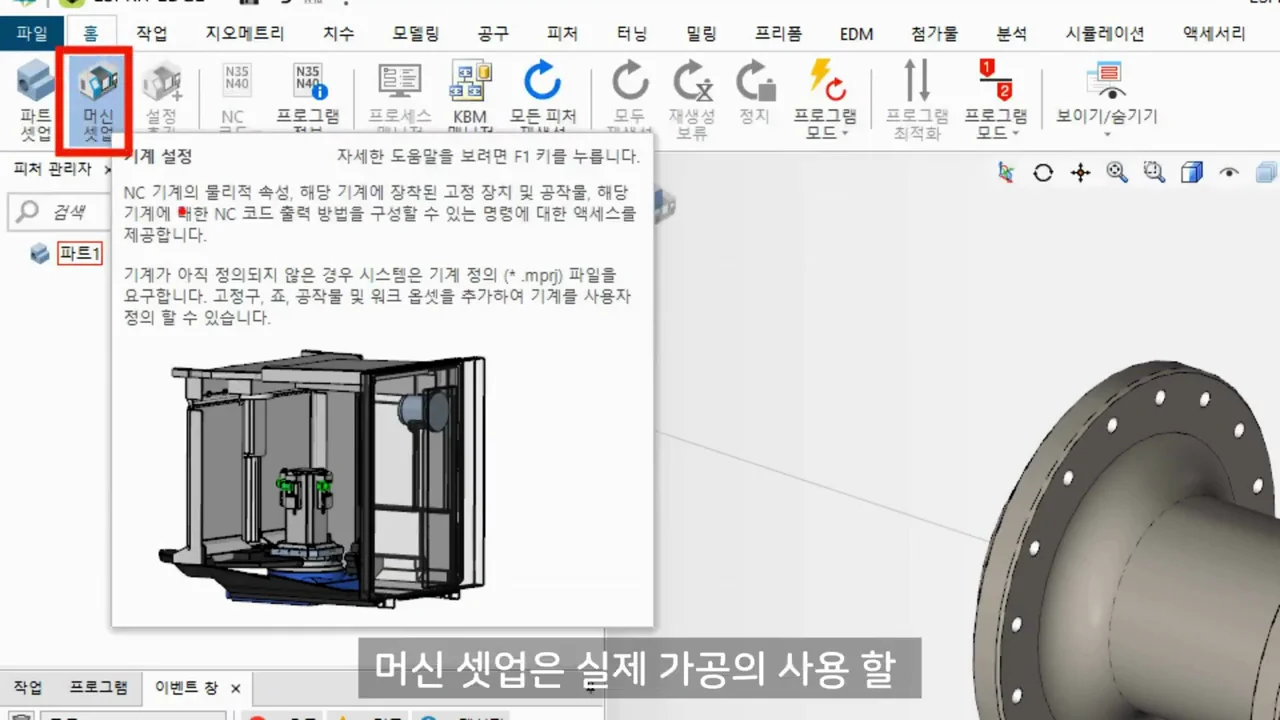This screenshot has width=1280, height=720.
Task: Open the 보이기/숨기기 dropdown
Action: coord(1107,100)
